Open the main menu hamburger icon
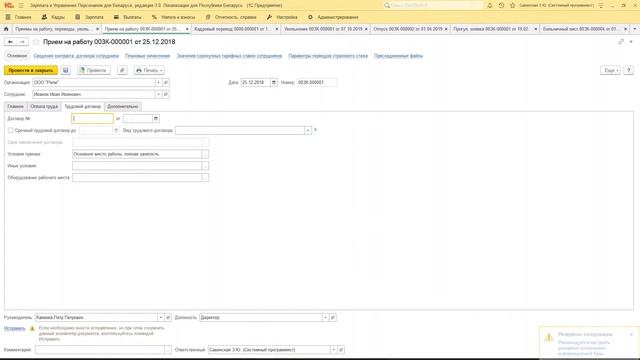 21,5
